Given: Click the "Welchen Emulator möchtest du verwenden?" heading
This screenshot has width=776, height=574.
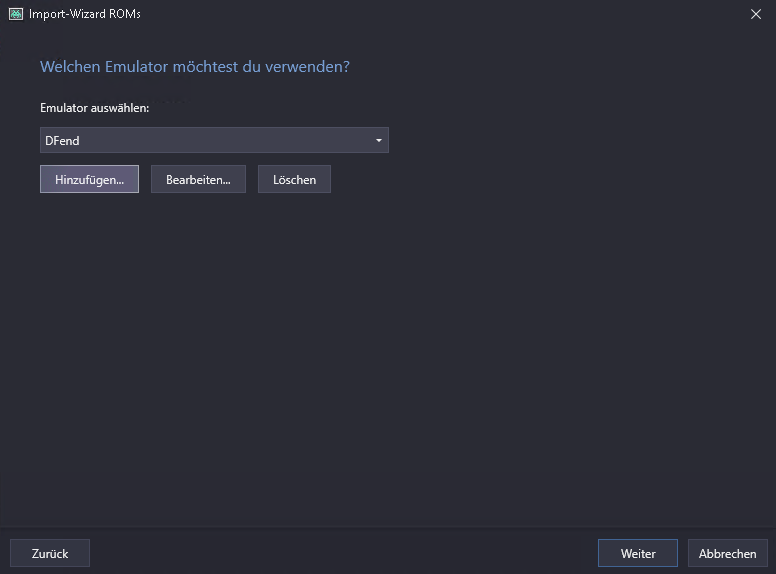Looking at the screenshot, I should pos(195,67).
